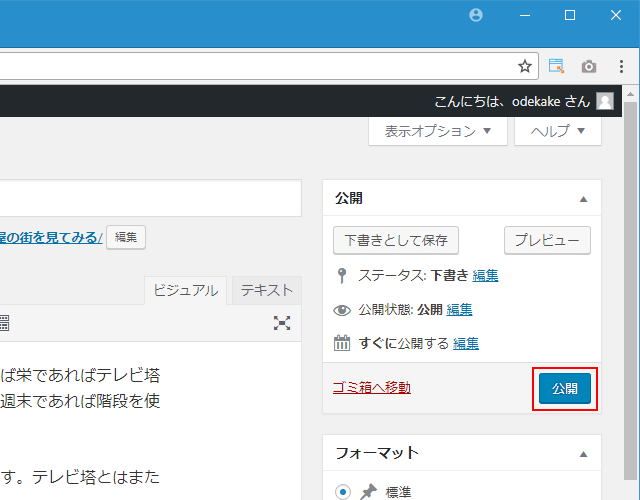Edit the ステータス status link

click(x=485, y=276)
